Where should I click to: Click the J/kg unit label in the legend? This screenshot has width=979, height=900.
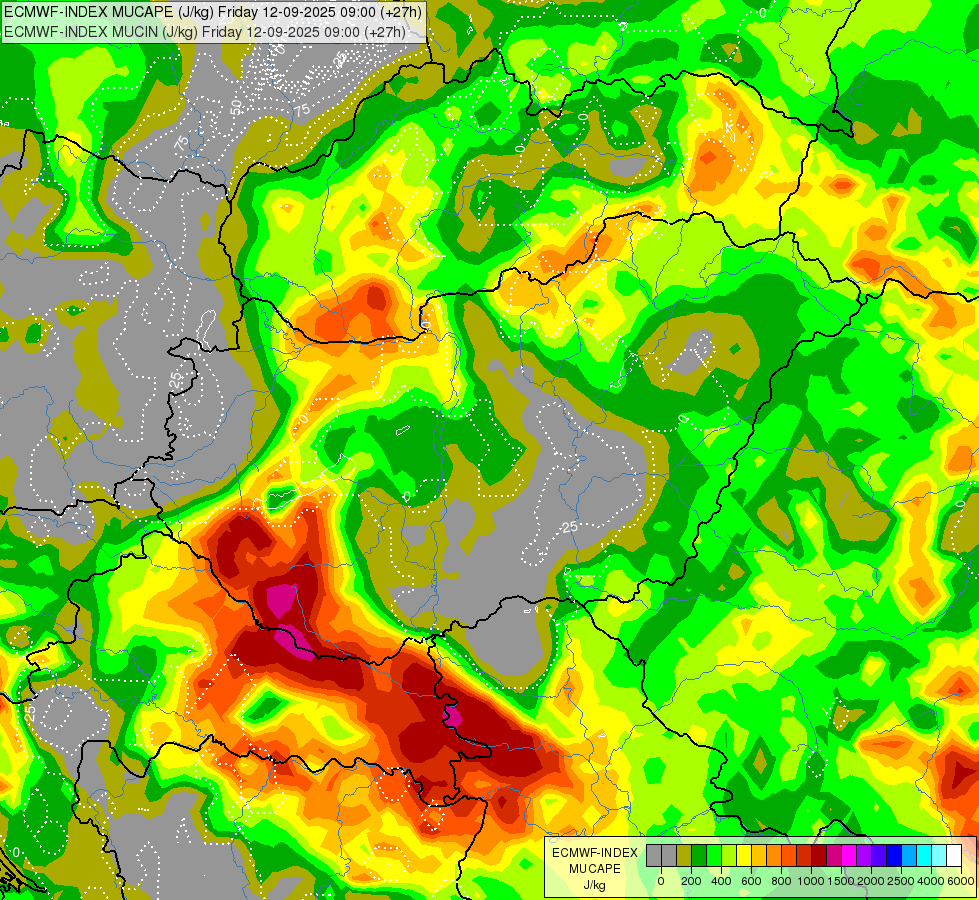(594, 885)
